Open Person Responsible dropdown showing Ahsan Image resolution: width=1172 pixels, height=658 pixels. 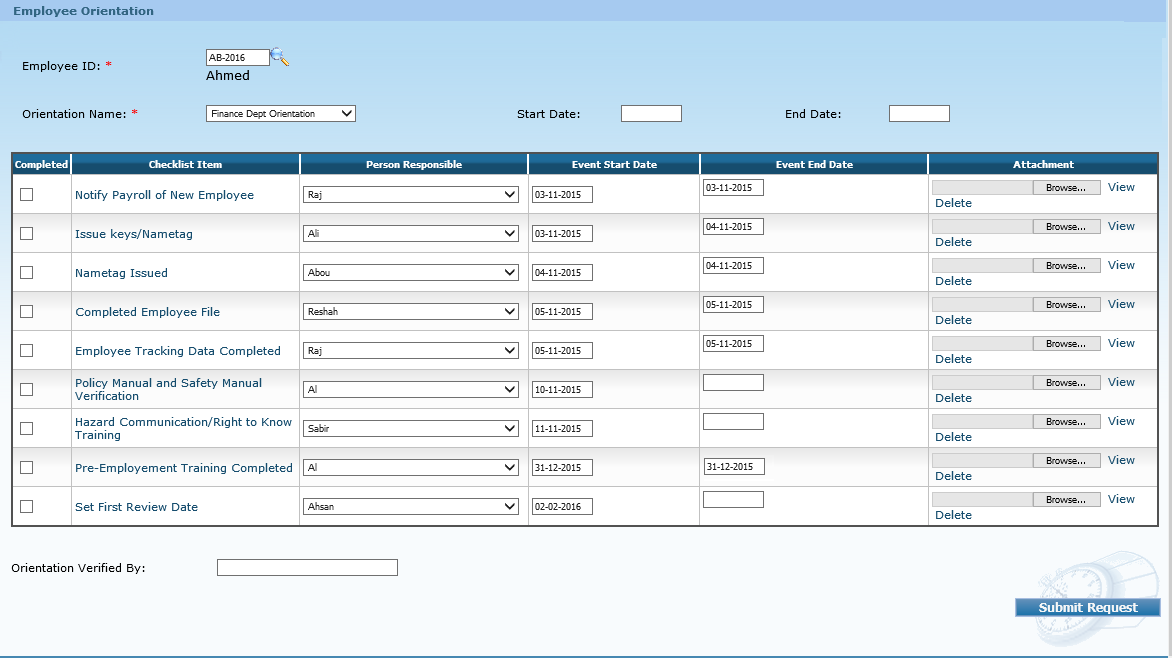click(x=411, y=507)
